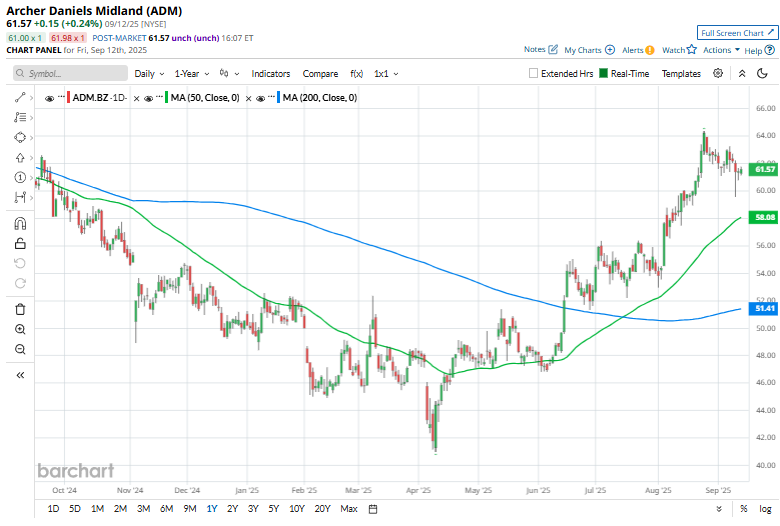This screenshot has height=526, width=780.
Task: Open the Actions dropdown menu
Action: (721, 50)
